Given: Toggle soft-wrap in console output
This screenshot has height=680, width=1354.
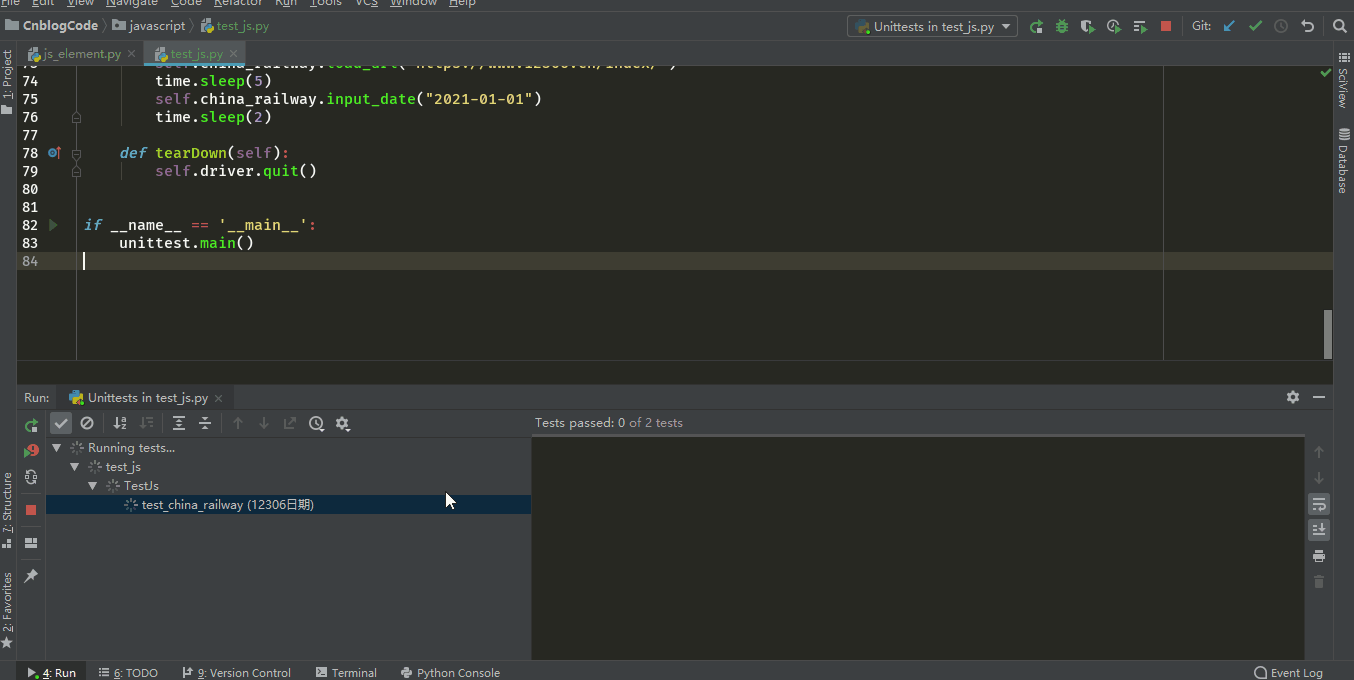Looking at the screenshot, I should coord(1319,504).
